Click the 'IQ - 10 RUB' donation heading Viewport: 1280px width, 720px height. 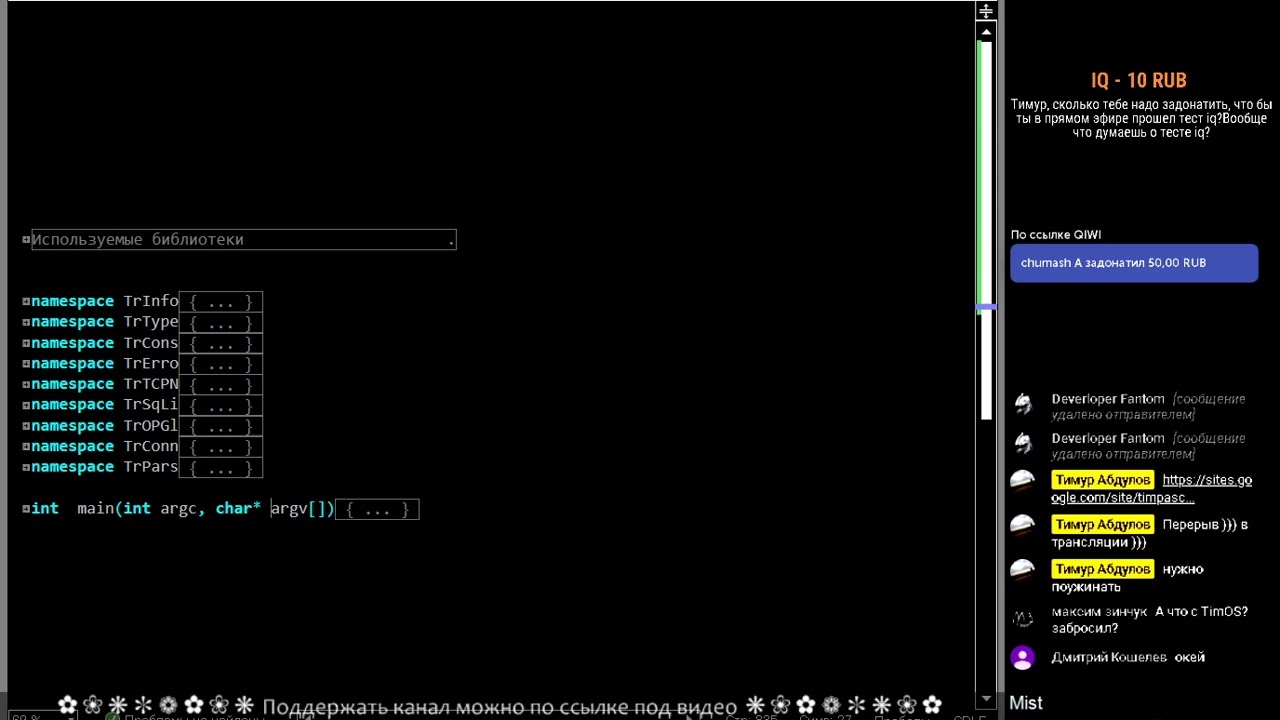(1139, 81)
